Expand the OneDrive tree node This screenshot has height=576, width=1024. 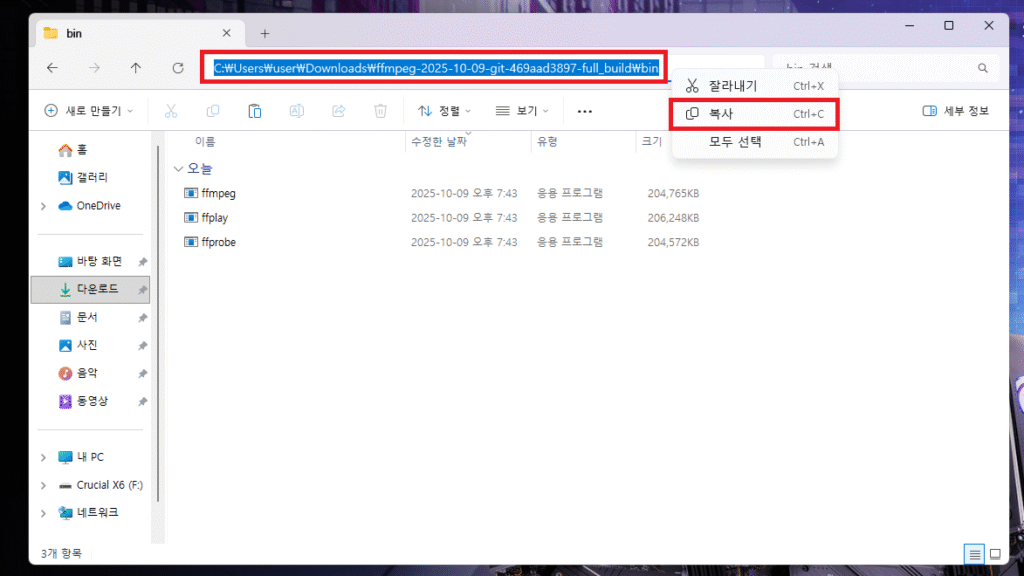(43, 206)
